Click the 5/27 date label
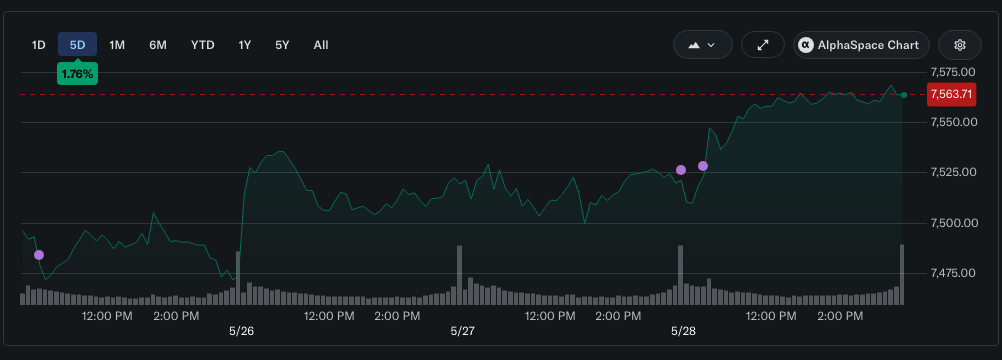Viewport: 1002px width, 360px height. coord(463,331)
